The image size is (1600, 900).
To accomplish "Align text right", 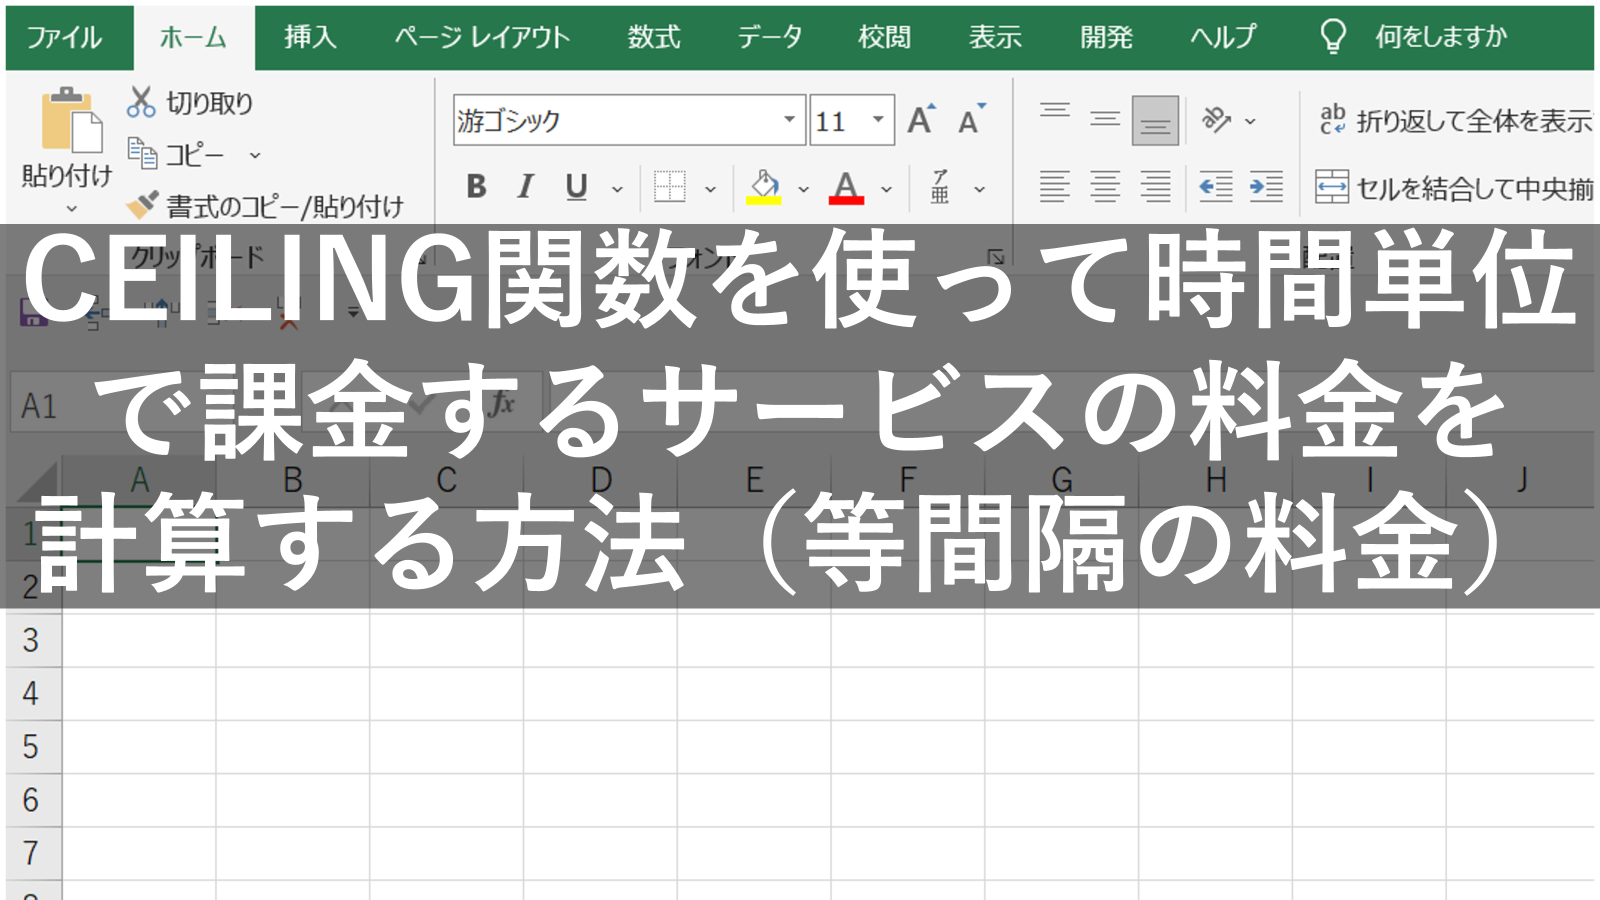I will click(x=1156, y=186).
